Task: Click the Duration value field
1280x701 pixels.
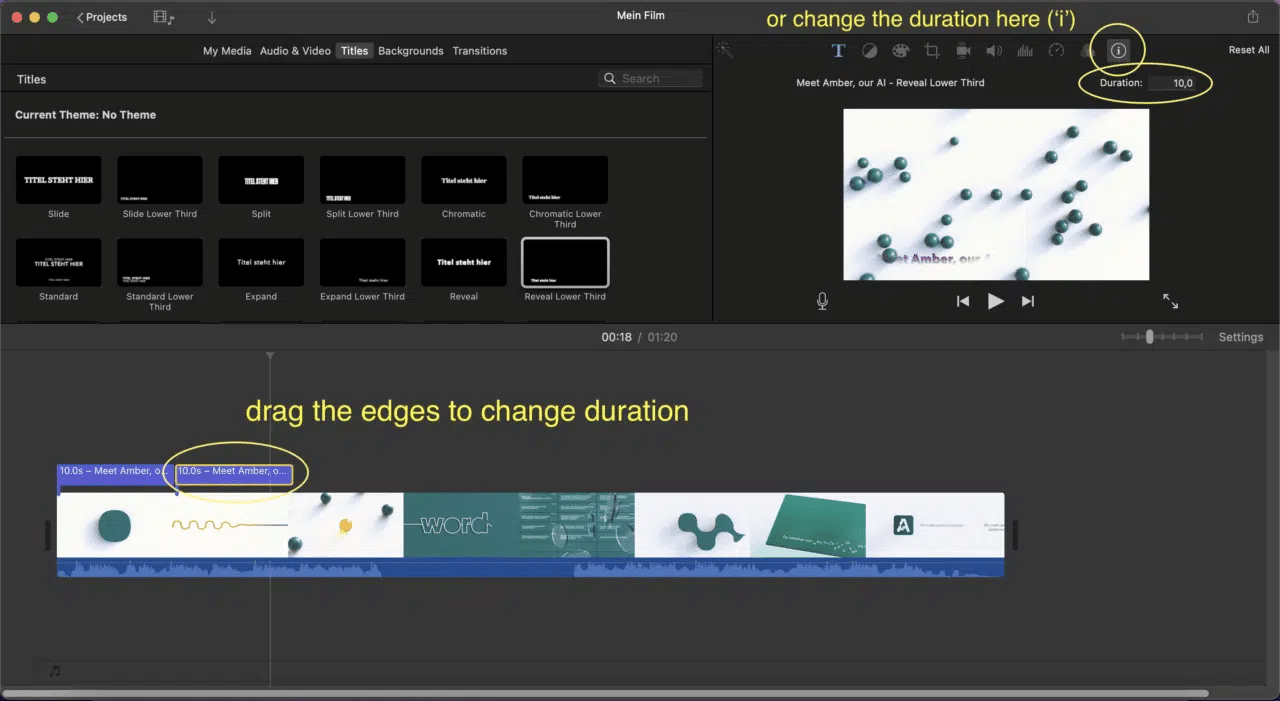Action: point(1171,83)
